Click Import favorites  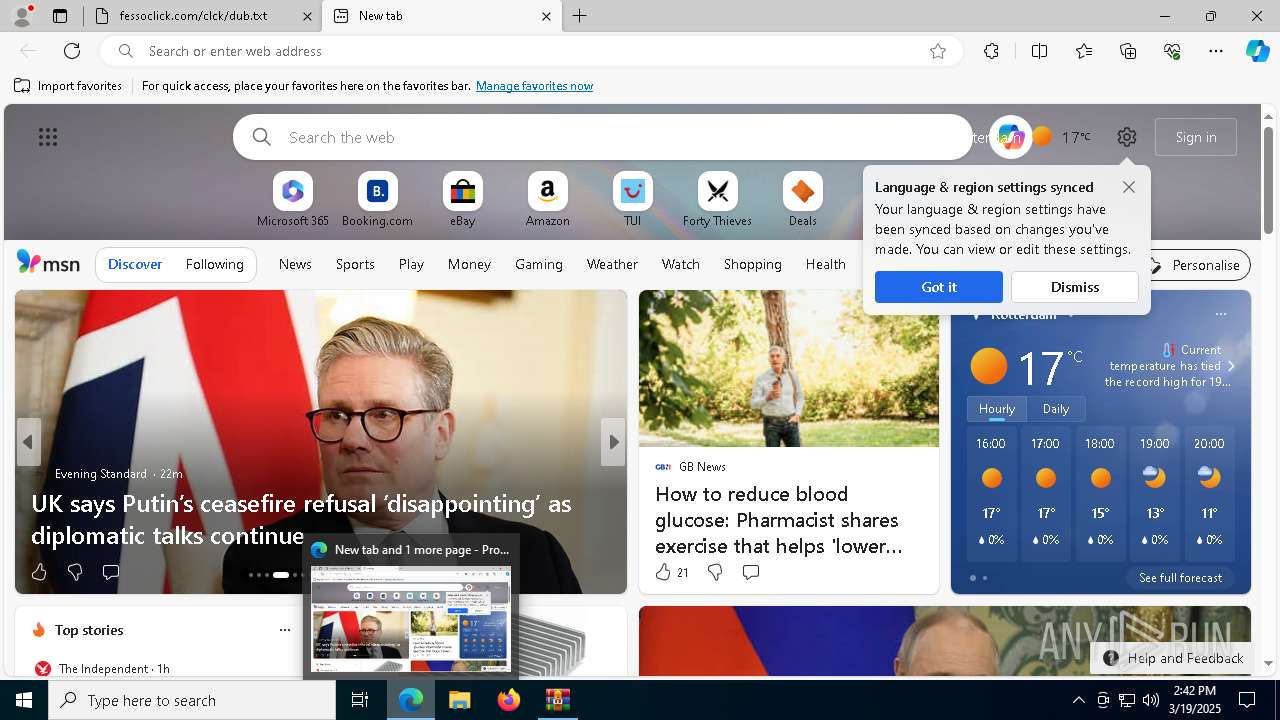[68, 86]
